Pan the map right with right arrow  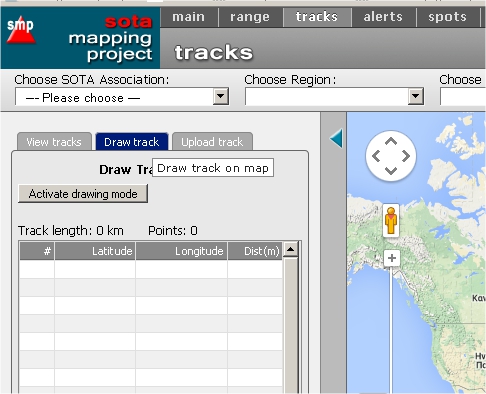click(x=406, y=156)
